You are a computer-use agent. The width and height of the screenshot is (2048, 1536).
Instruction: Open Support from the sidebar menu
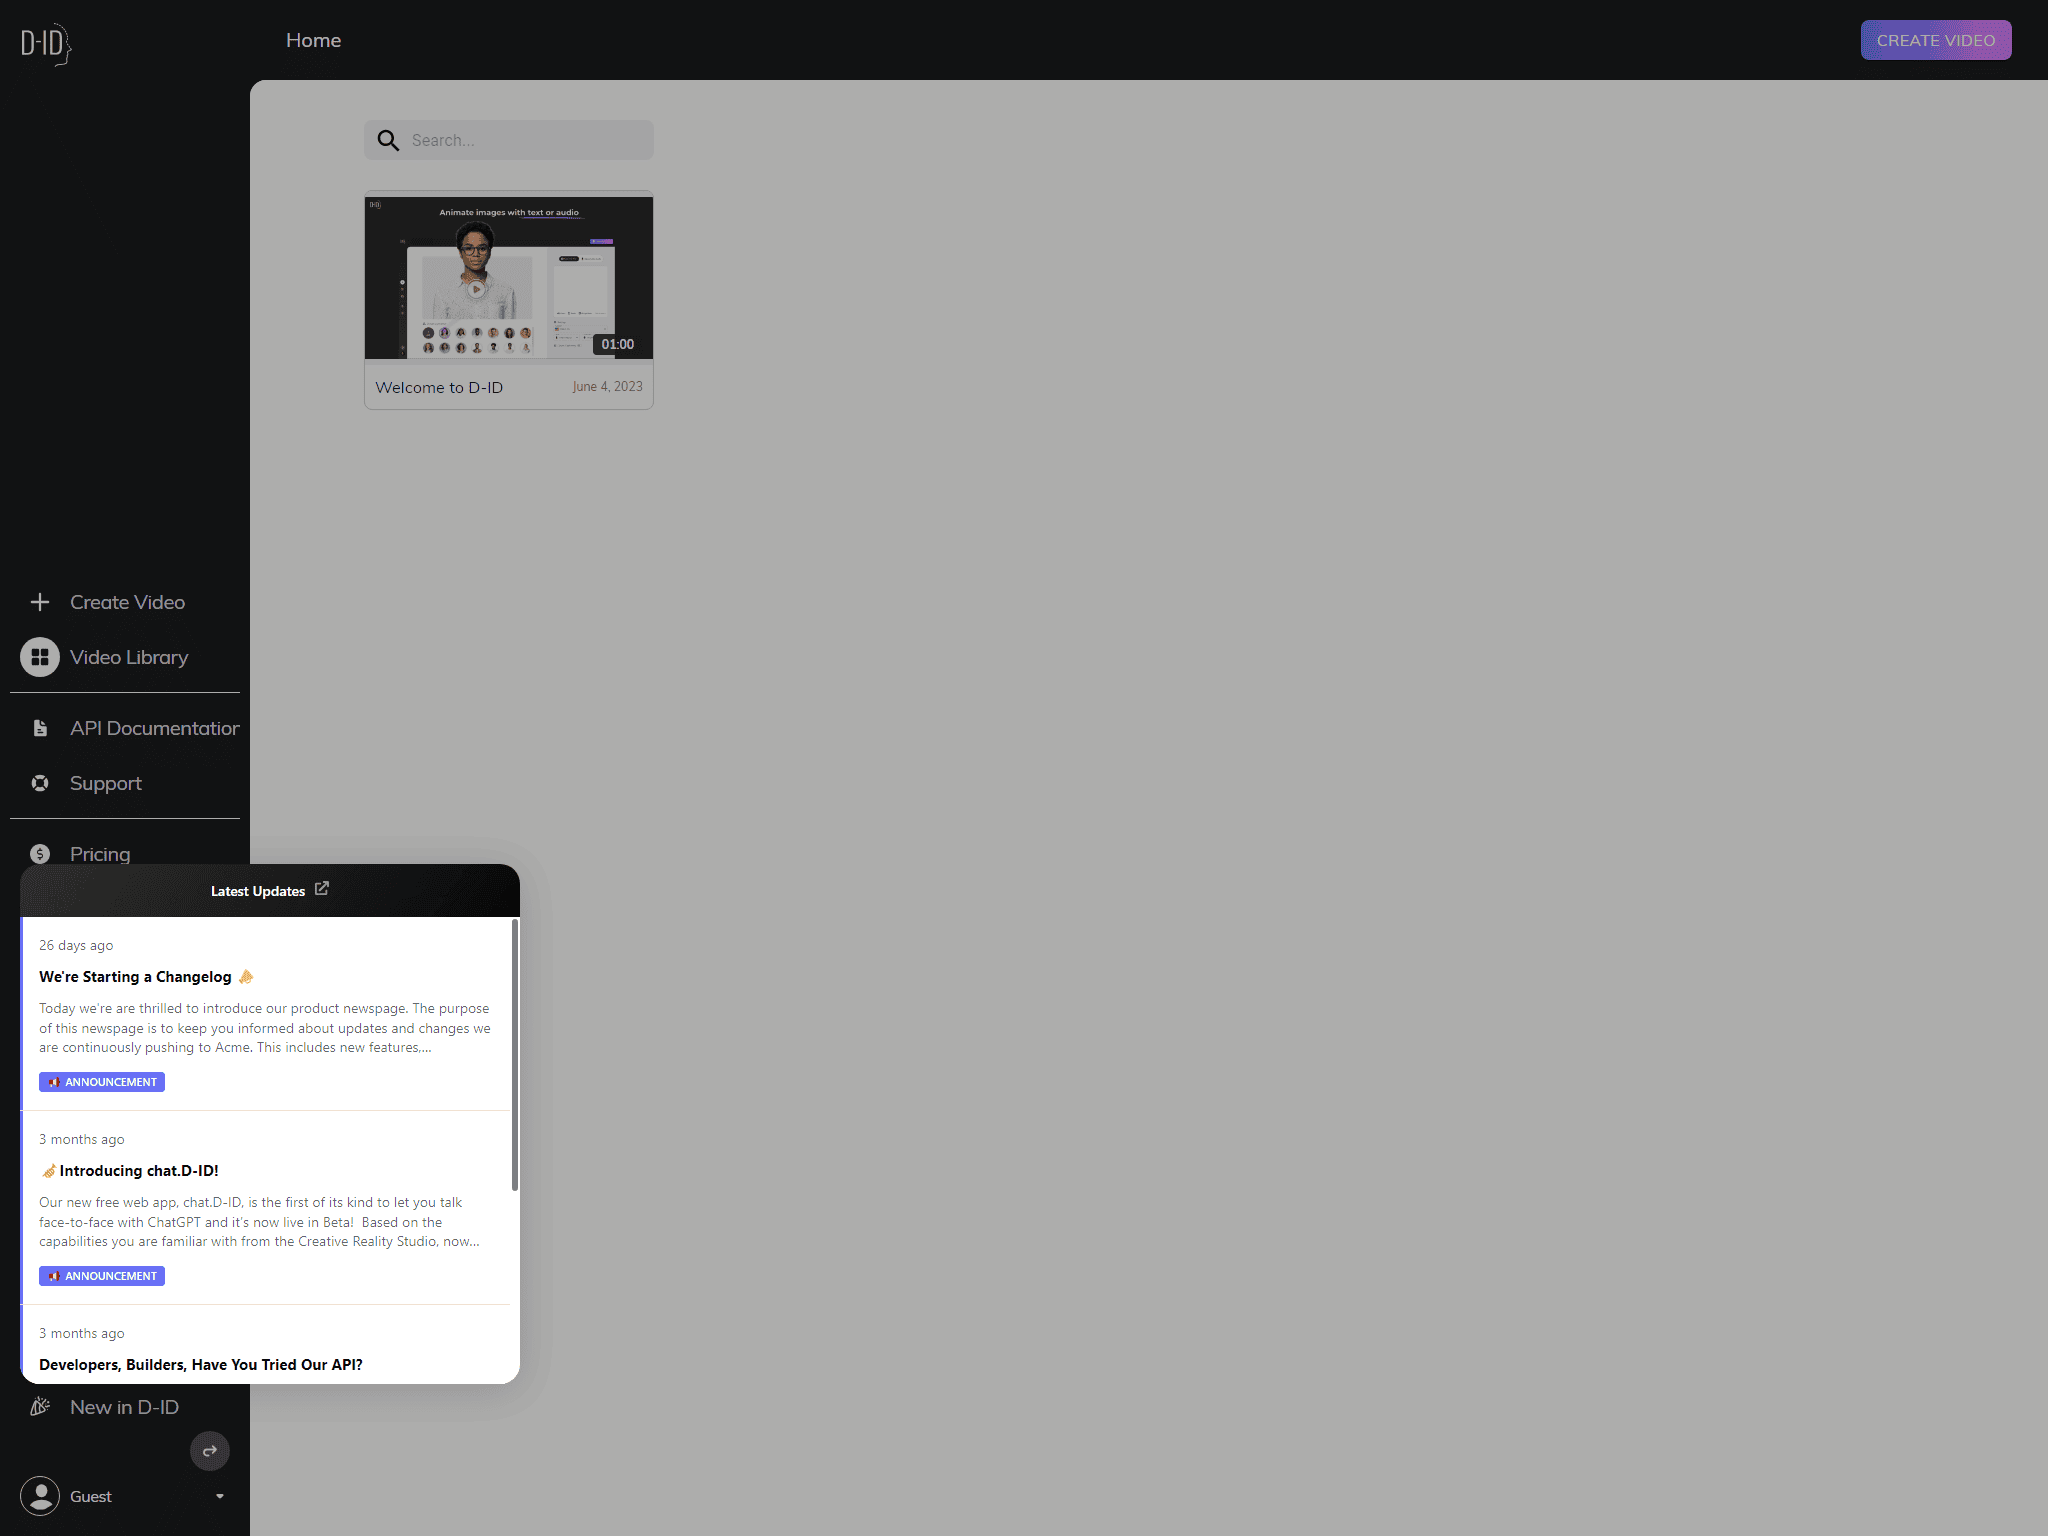106,783
